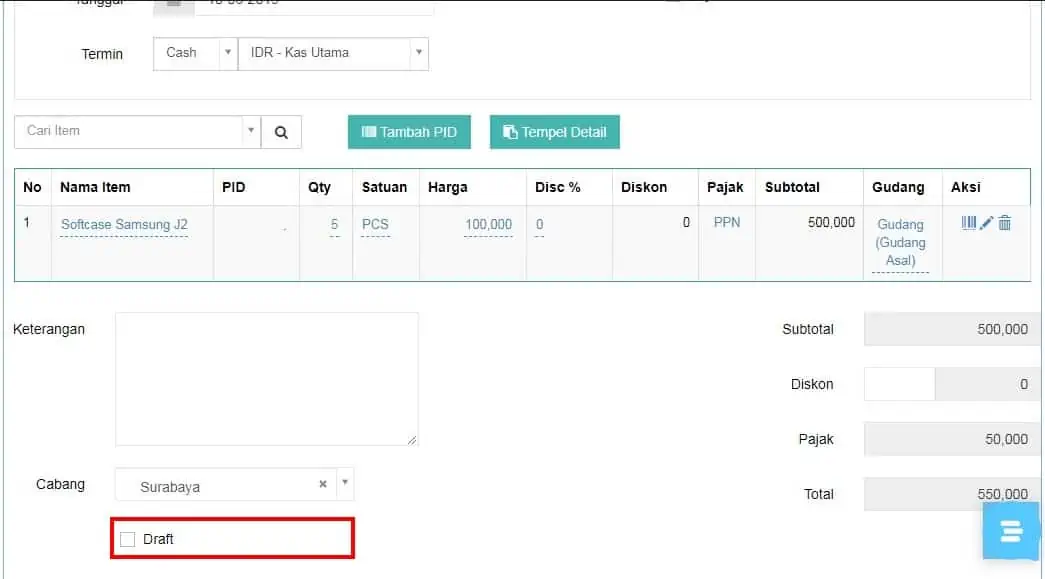Clear Surabaya from the Cabang field
The width and height of the screenshot is (1045, 579).
pyautogui.click(x=323, y=484)
